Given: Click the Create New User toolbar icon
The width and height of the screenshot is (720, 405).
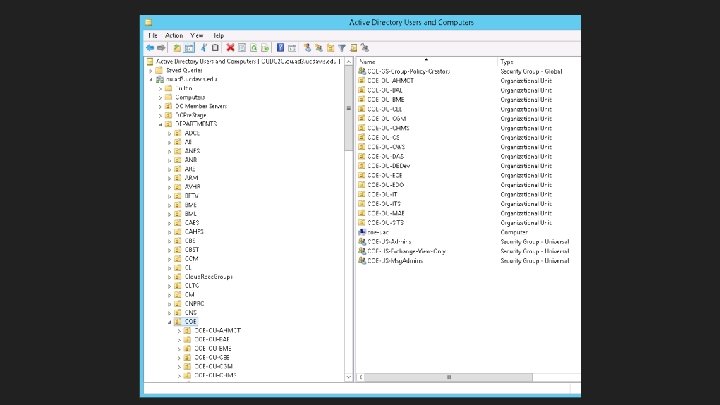Looking at the screenshot, I should (x=307, y=48).
